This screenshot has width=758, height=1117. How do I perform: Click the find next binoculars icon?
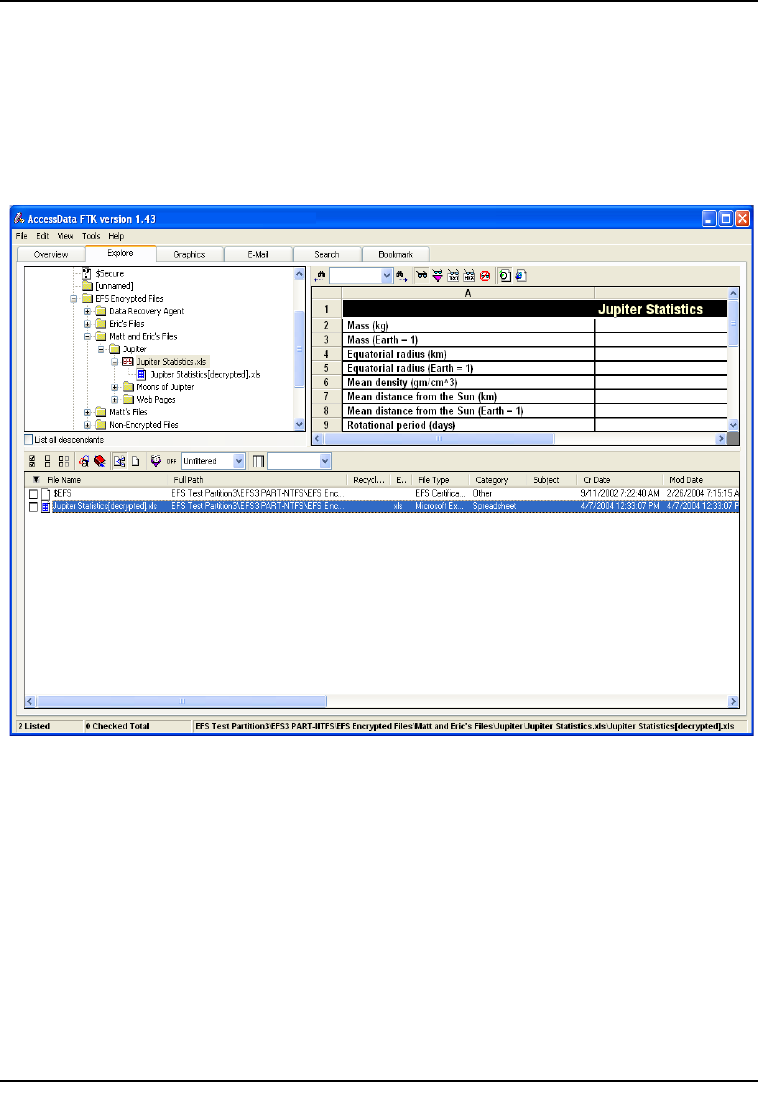tap(402, 276)
